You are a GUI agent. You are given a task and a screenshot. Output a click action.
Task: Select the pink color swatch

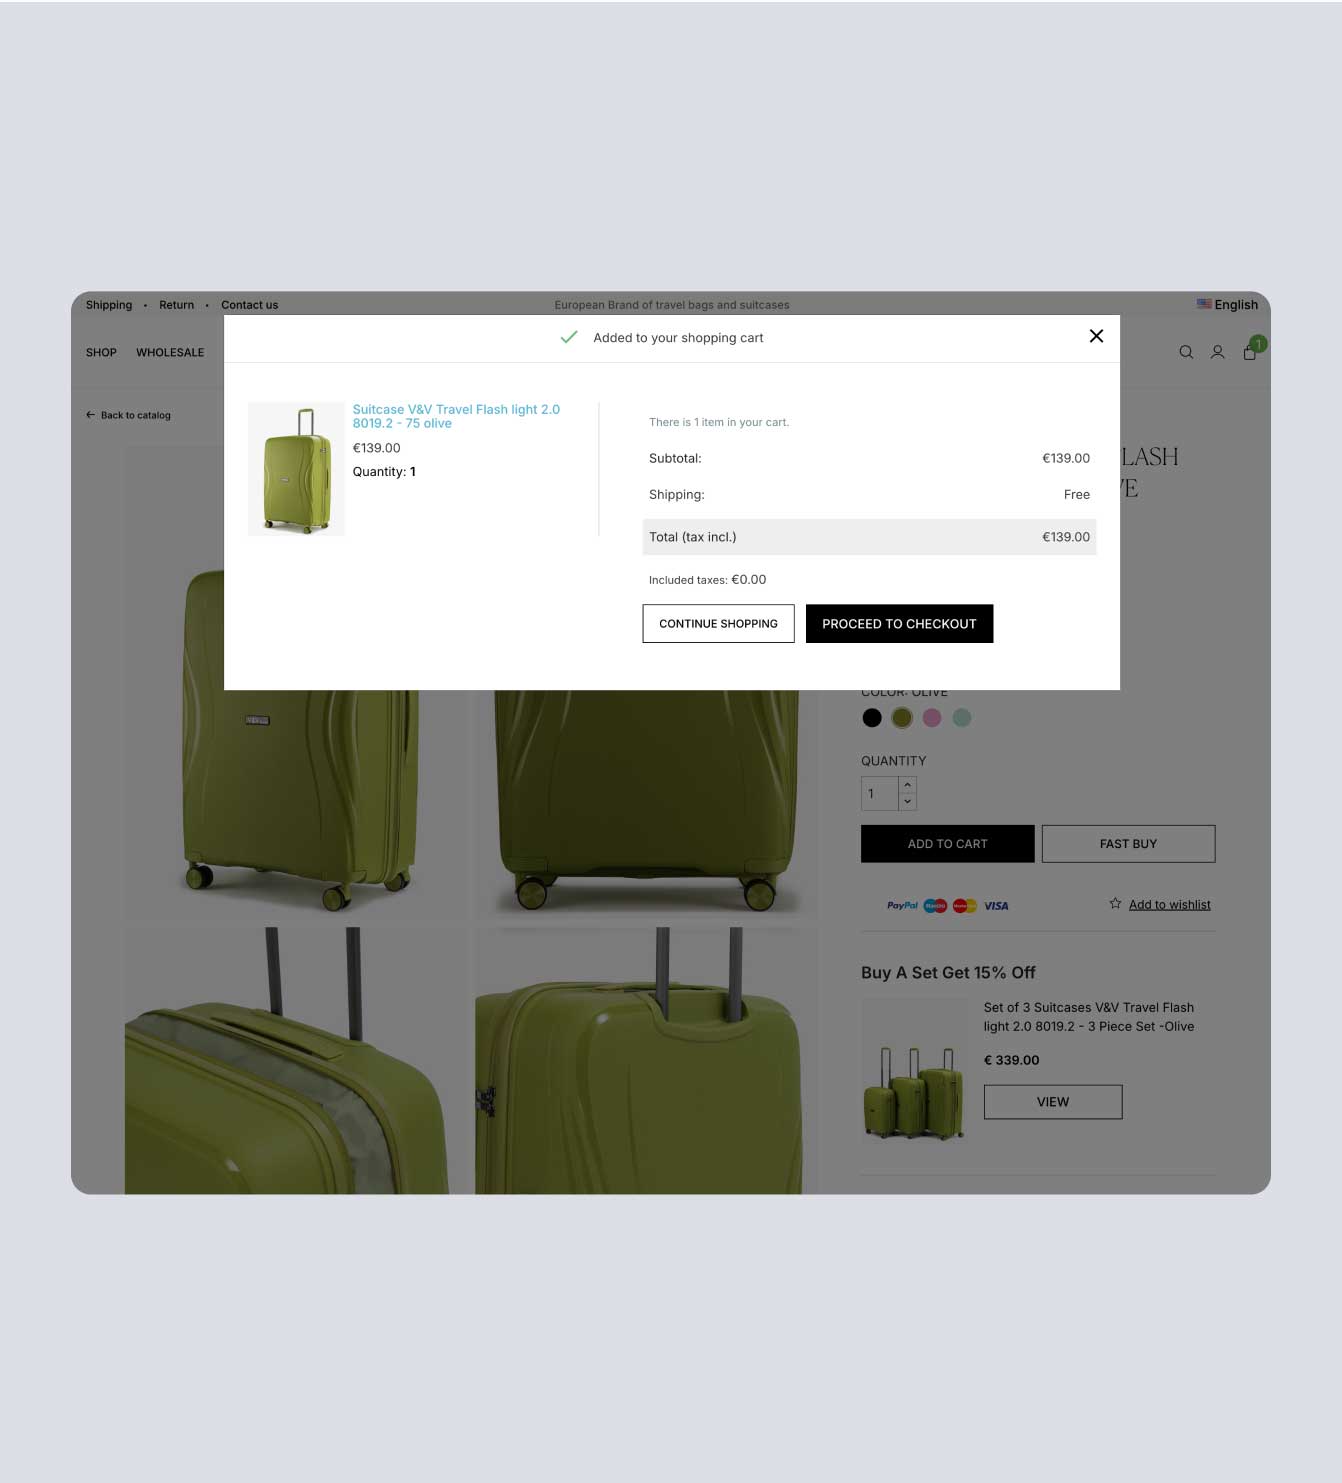(x=932, y=718)
